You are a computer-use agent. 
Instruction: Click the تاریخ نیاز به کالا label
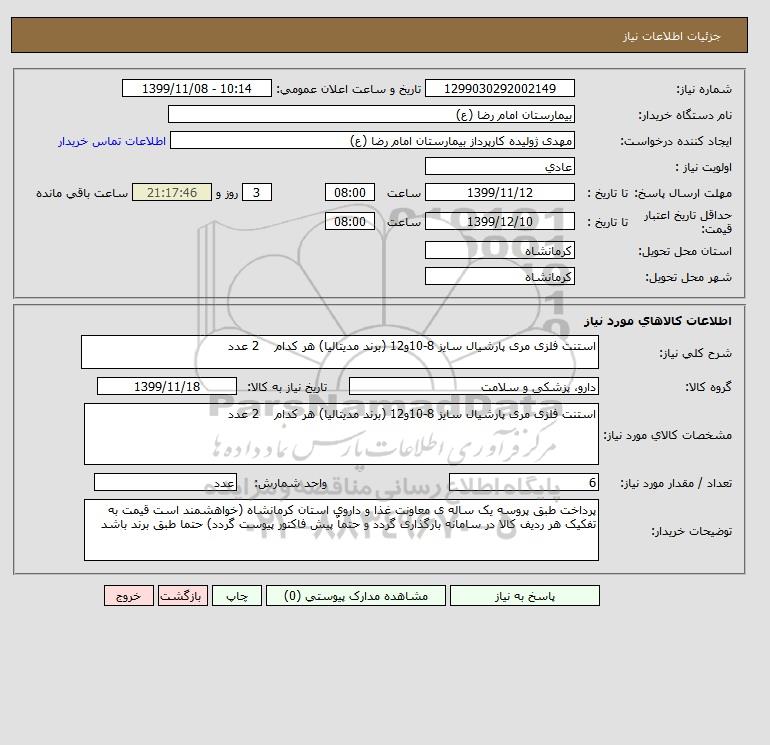[287, 387]
